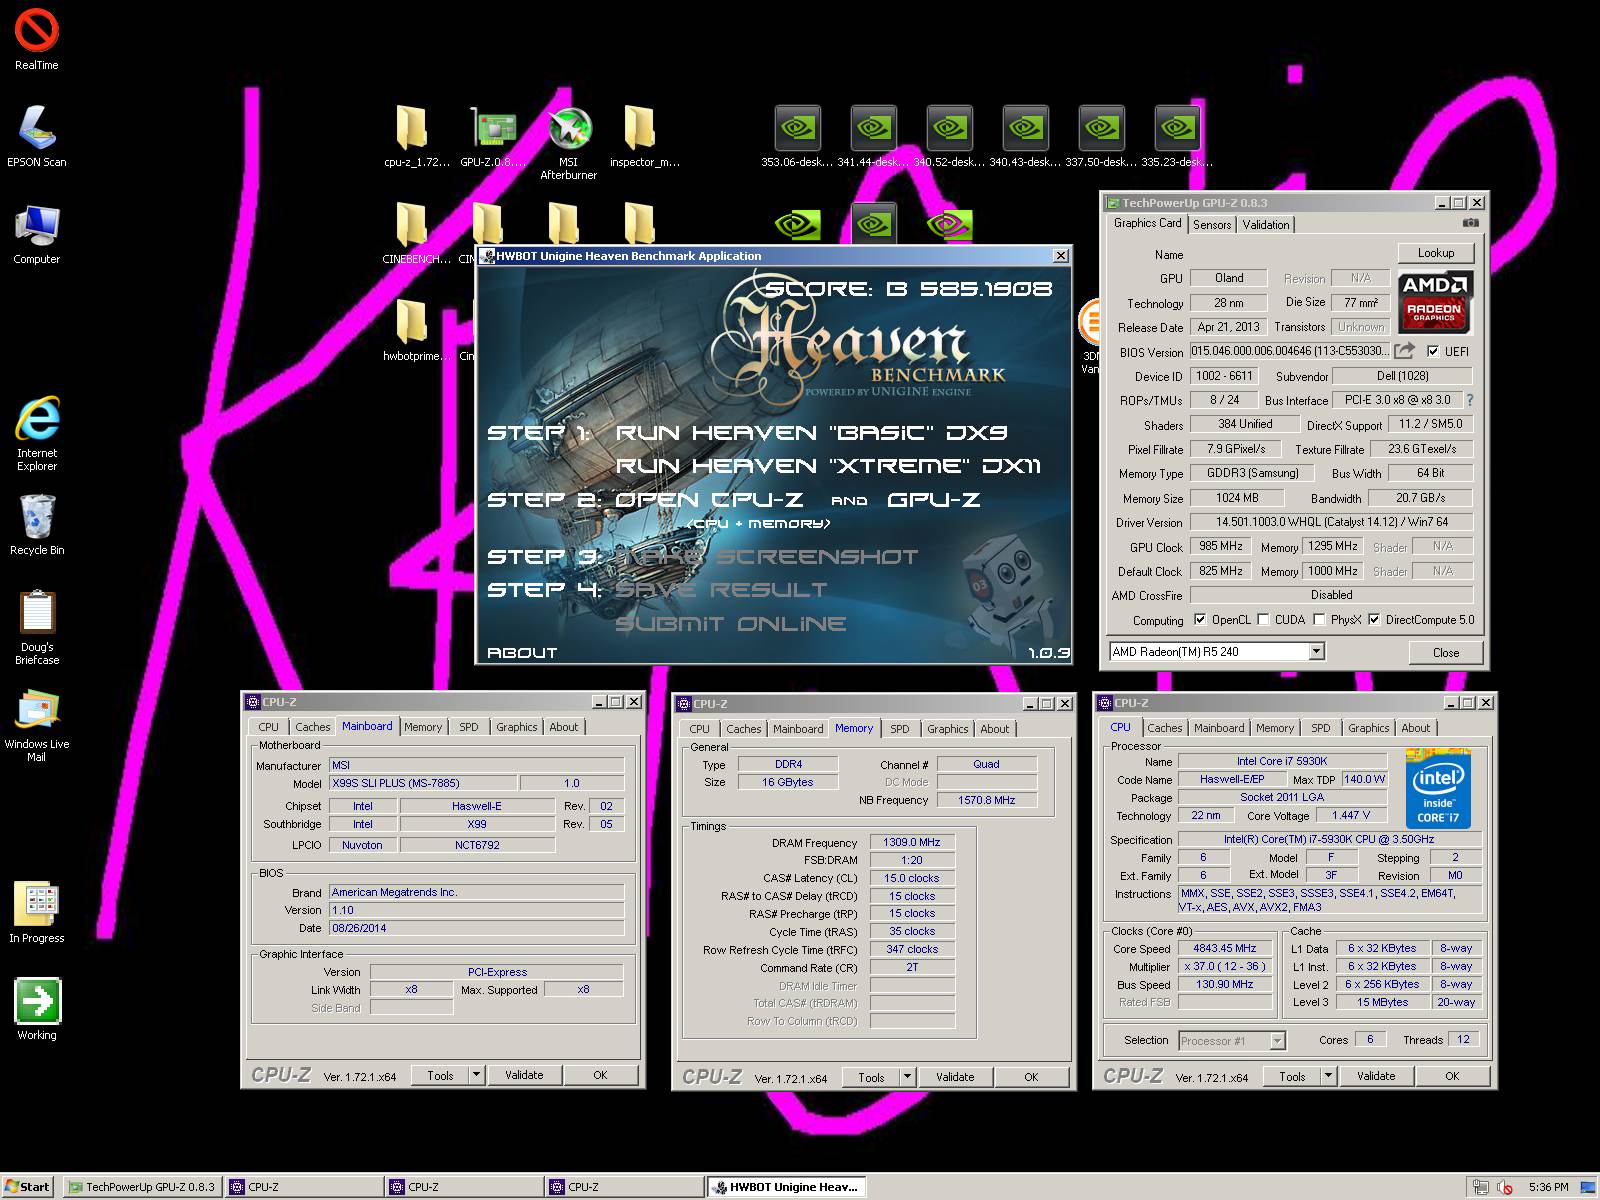Click the AMD Radeon Graphics logo
1600x1200 pixels.
pyautogui.click(x=1434, y=301)
